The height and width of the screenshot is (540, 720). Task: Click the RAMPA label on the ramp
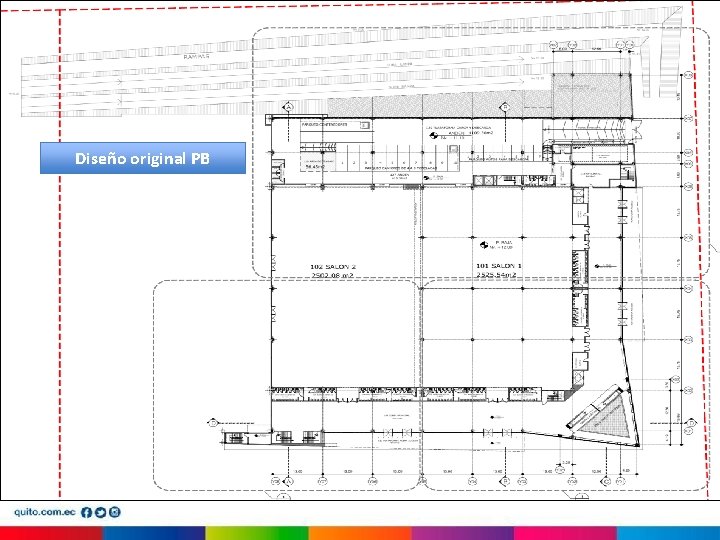click(196, 57)
